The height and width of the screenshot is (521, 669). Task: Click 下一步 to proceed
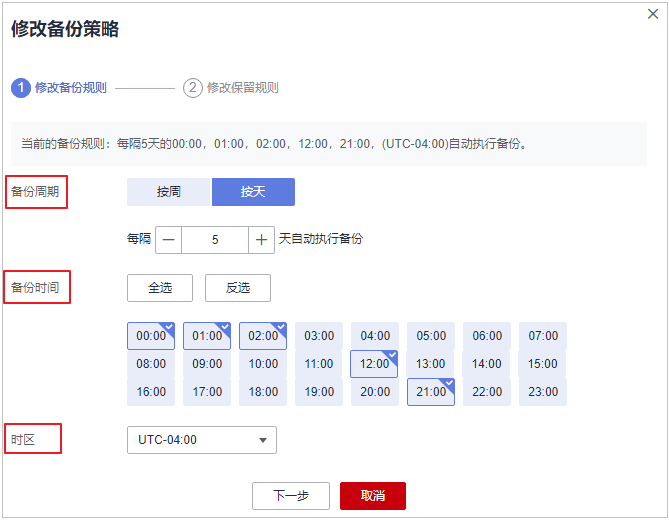pos(290,496)
